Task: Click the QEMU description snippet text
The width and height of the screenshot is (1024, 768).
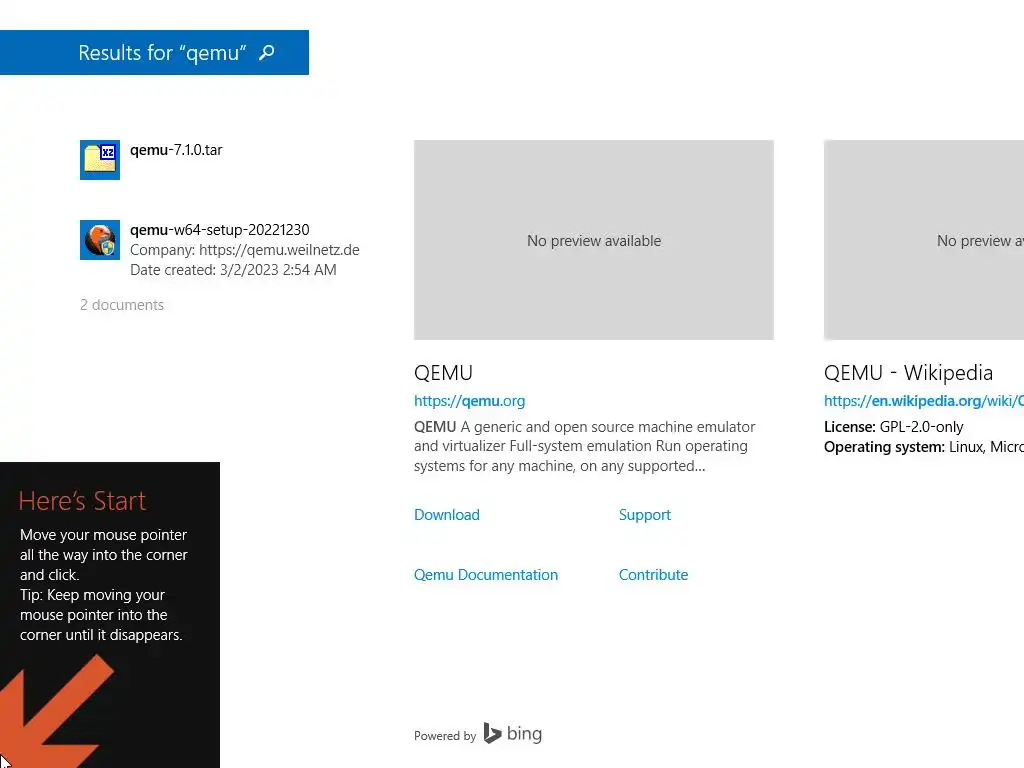Action: coord(584,446)
